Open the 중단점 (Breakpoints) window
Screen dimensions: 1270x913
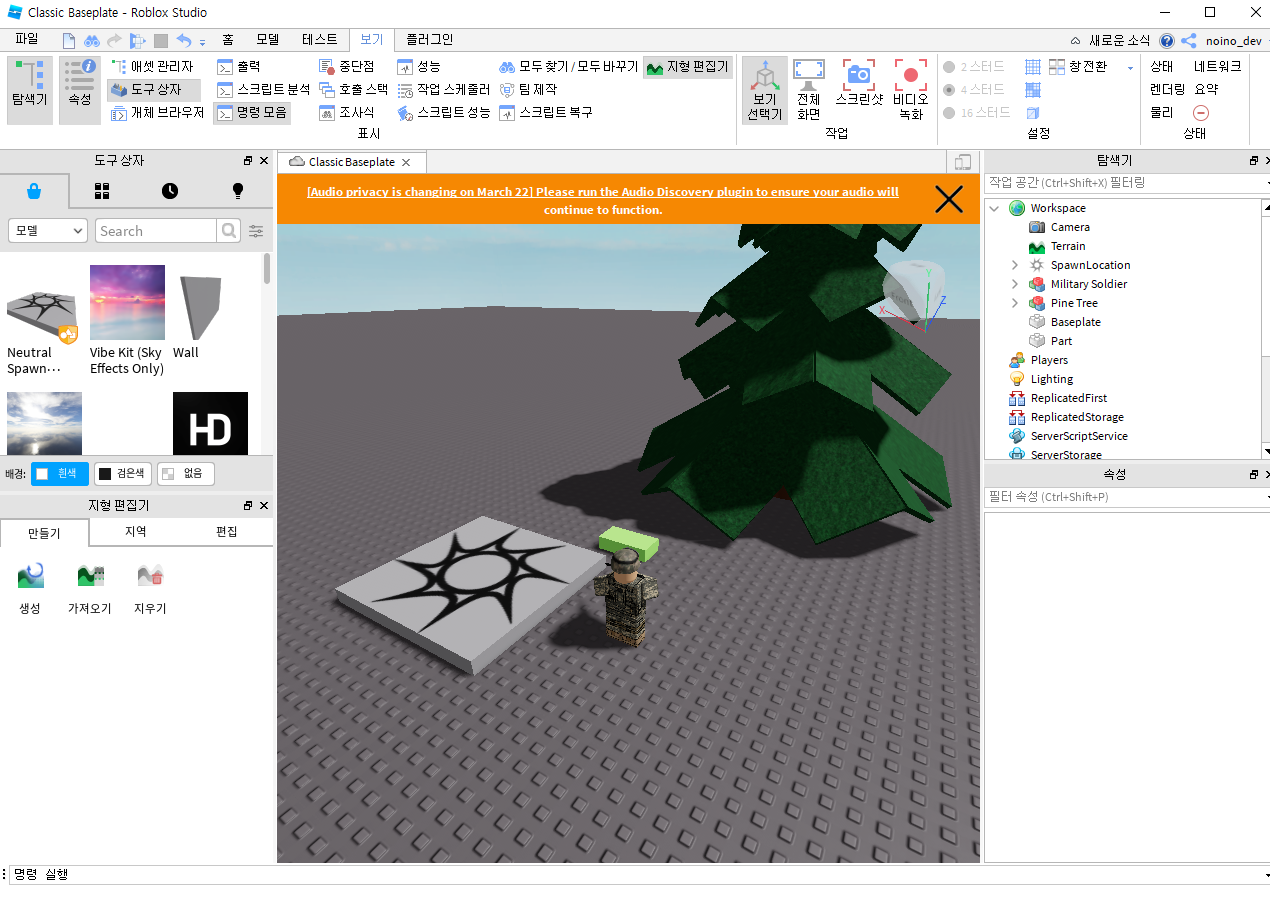pyautogui.click(x=347, y=66)
